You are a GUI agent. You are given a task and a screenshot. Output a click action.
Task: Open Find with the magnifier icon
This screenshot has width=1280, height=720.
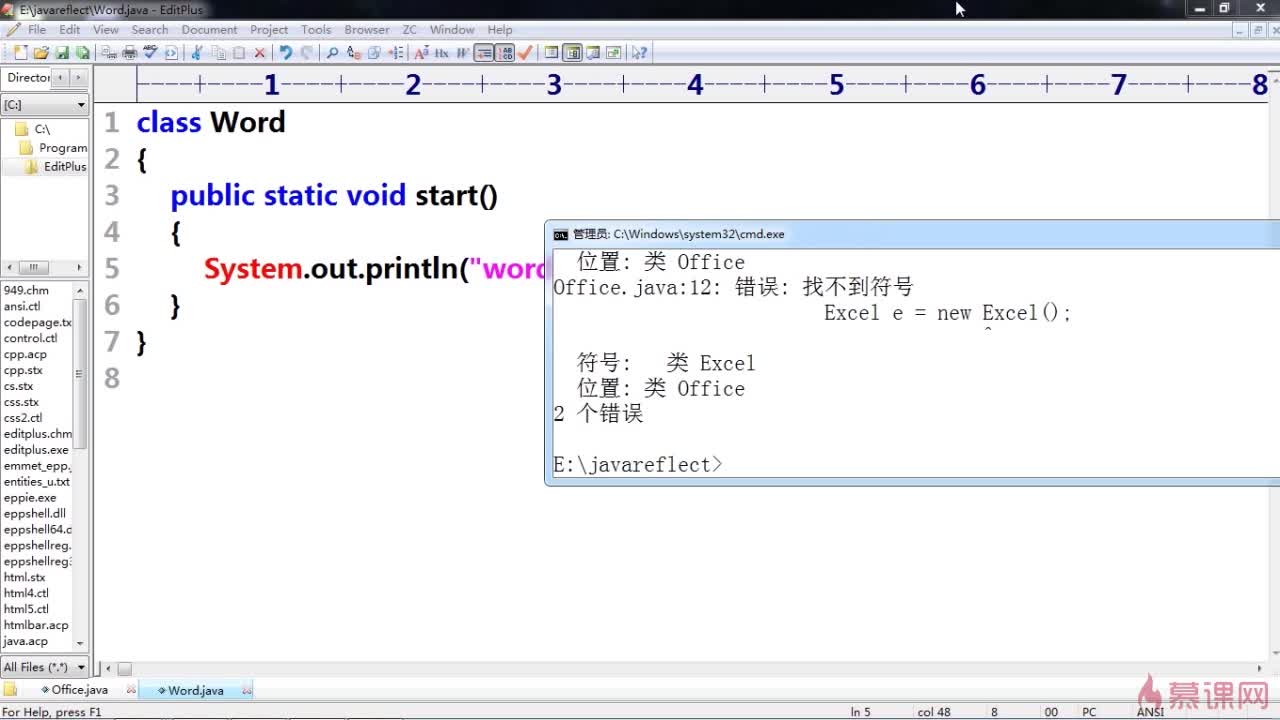point(332,52)
